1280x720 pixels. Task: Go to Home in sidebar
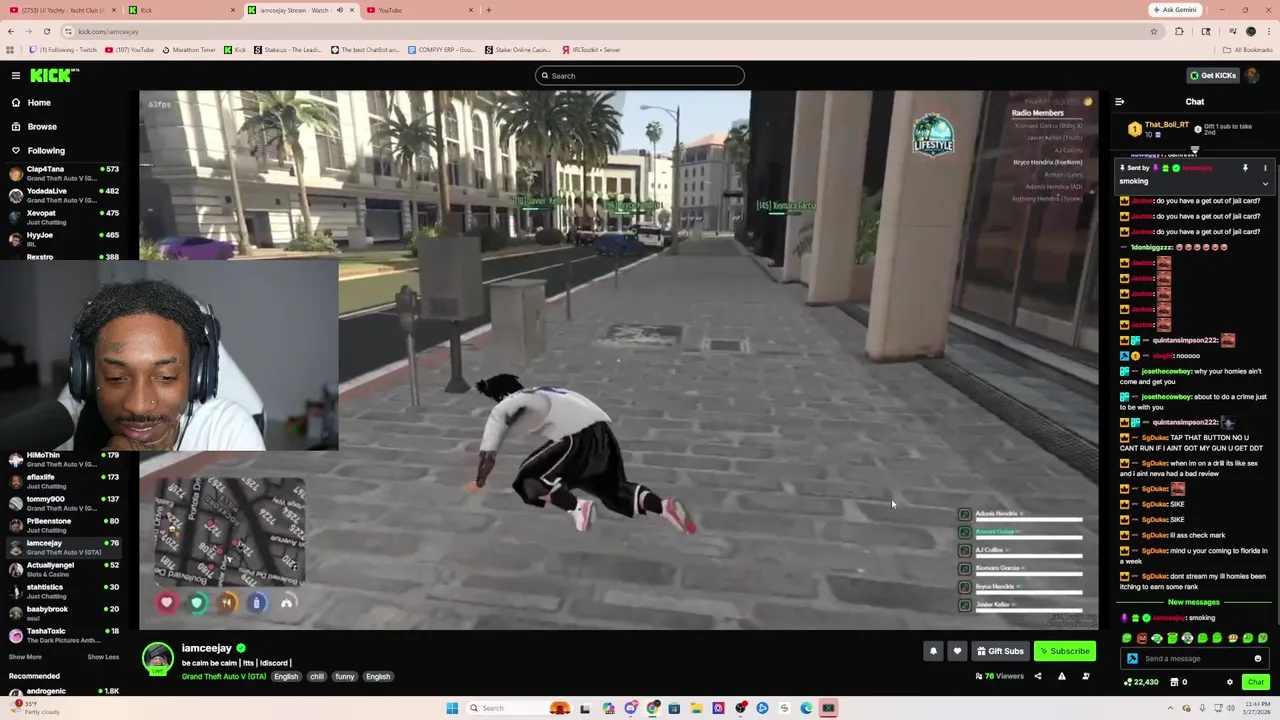point(39,103)
